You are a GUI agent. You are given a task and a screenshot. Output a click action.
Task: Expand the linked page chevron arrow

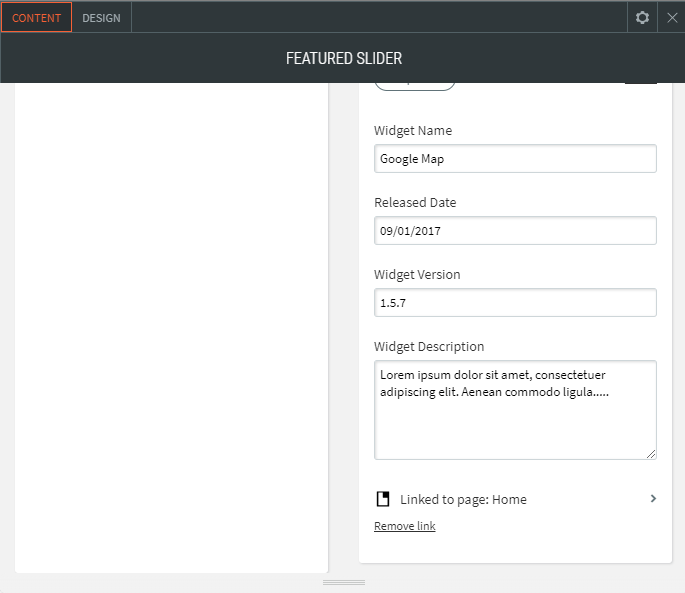(653, 498)
